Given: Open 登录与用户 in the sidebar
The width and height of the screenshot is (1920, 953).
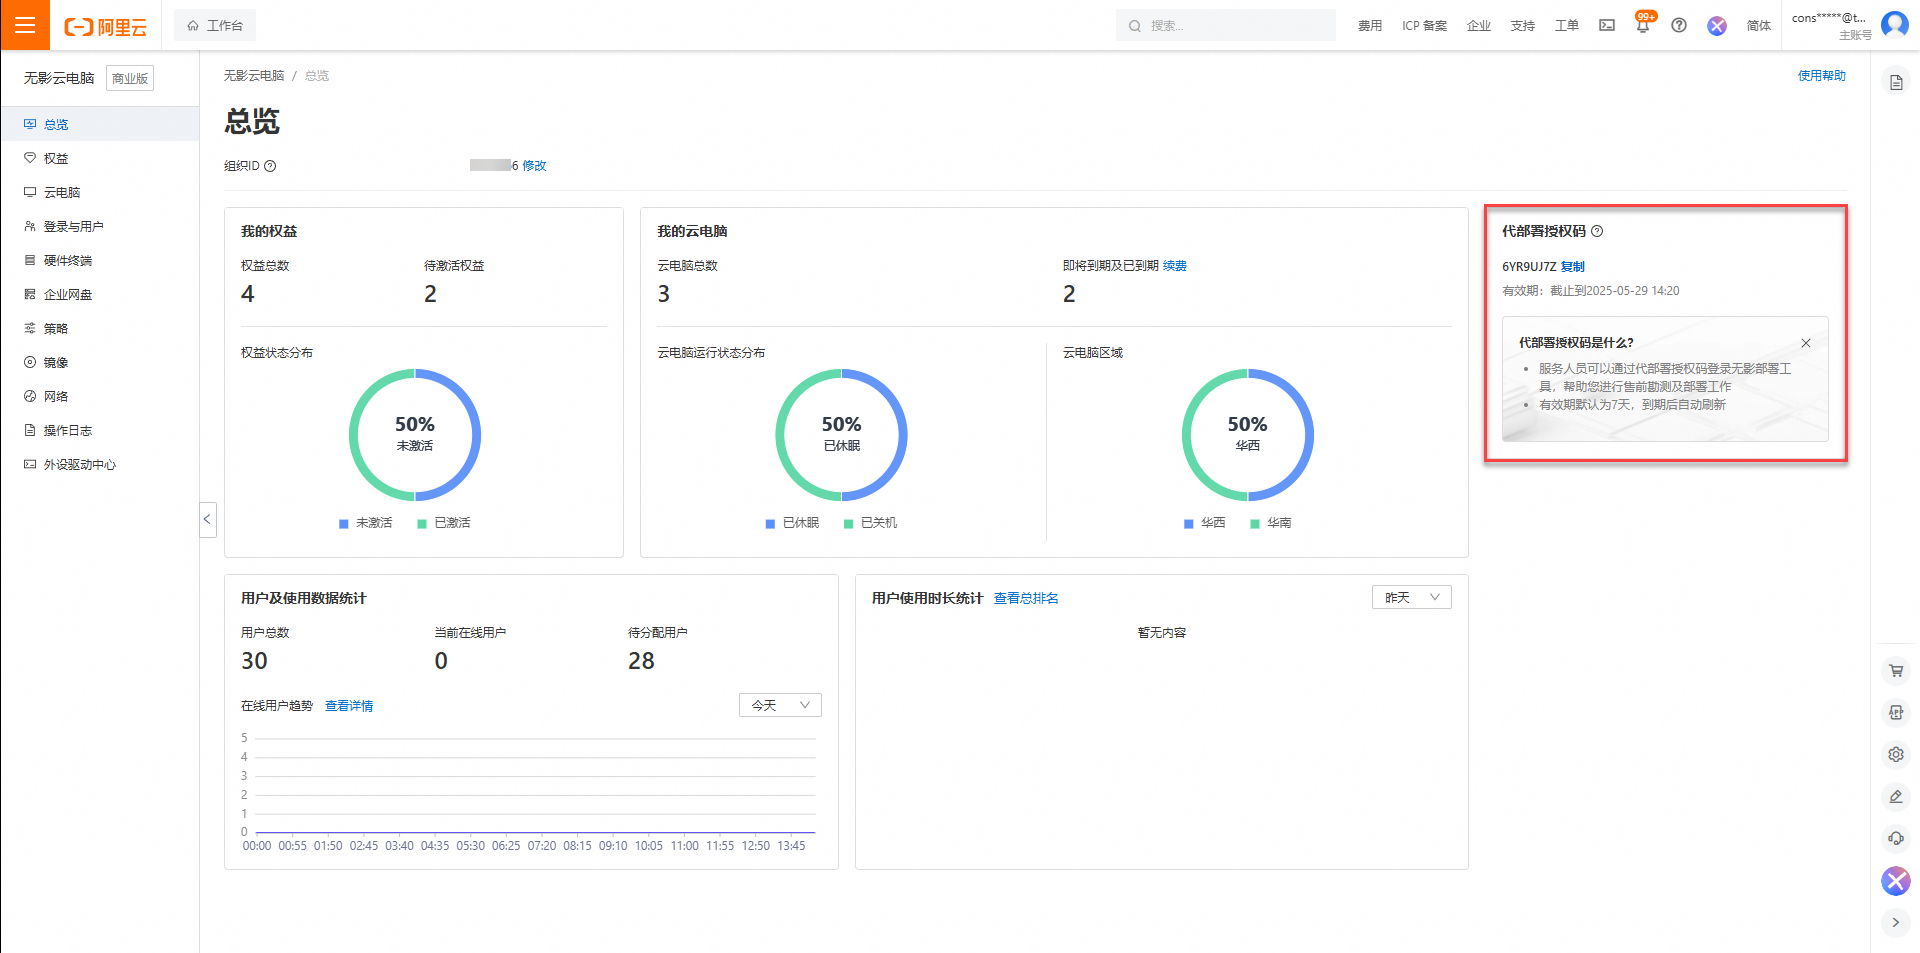Looking at the screenshot, I should (100, 226).
